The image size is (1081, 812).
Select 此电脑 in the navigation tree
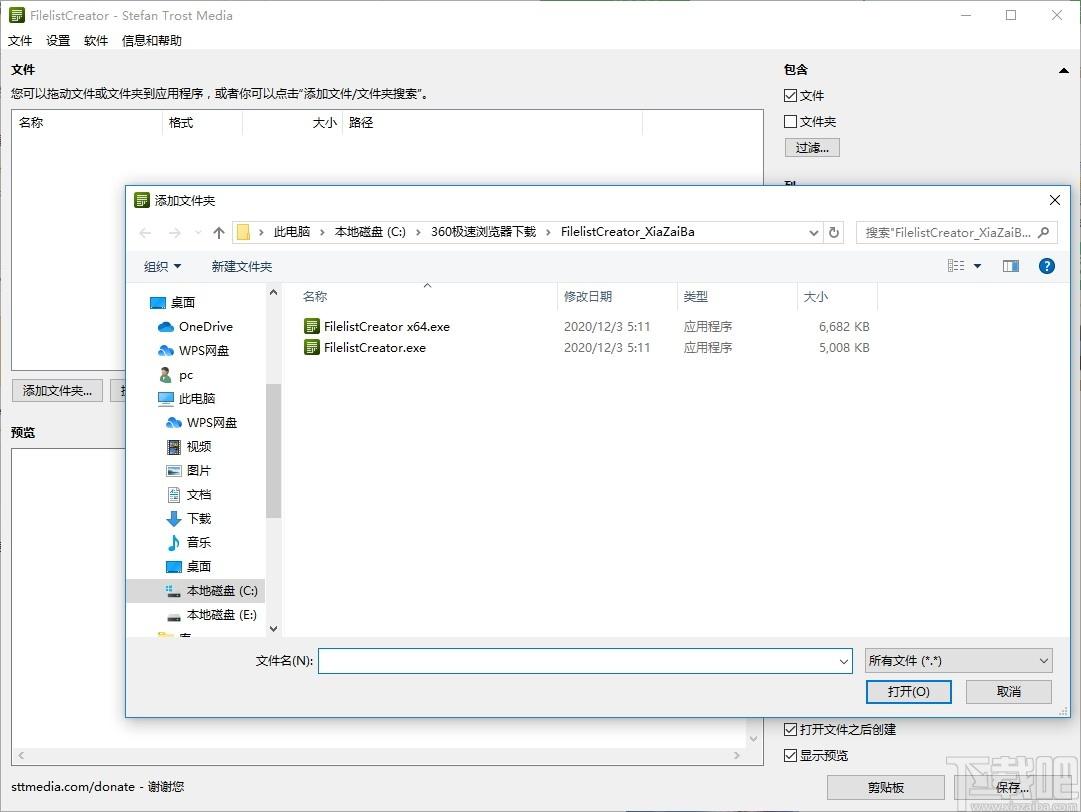(187, 398)
